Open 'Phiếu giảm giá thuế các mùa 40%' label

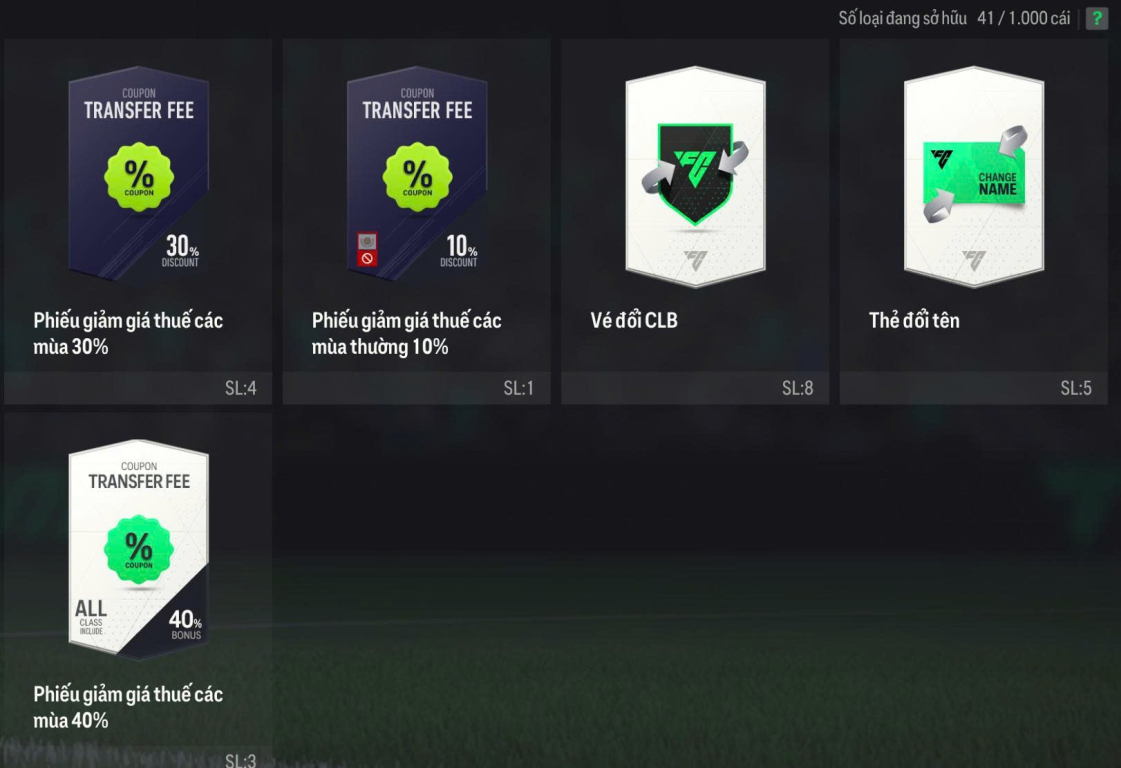(x=128, y=707)
